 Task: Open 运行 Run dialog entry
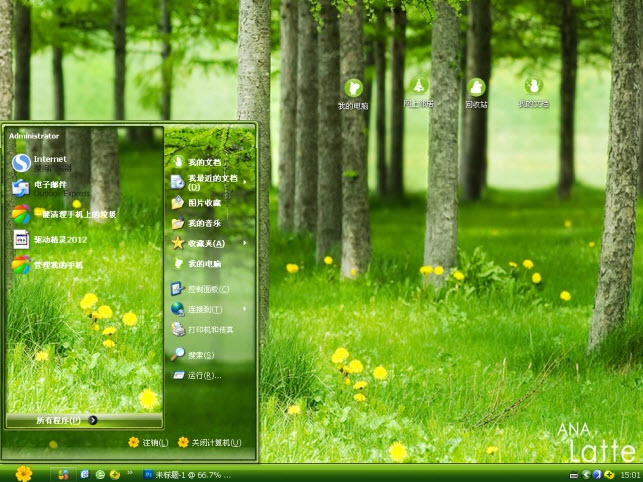click(x=203, y=376)
